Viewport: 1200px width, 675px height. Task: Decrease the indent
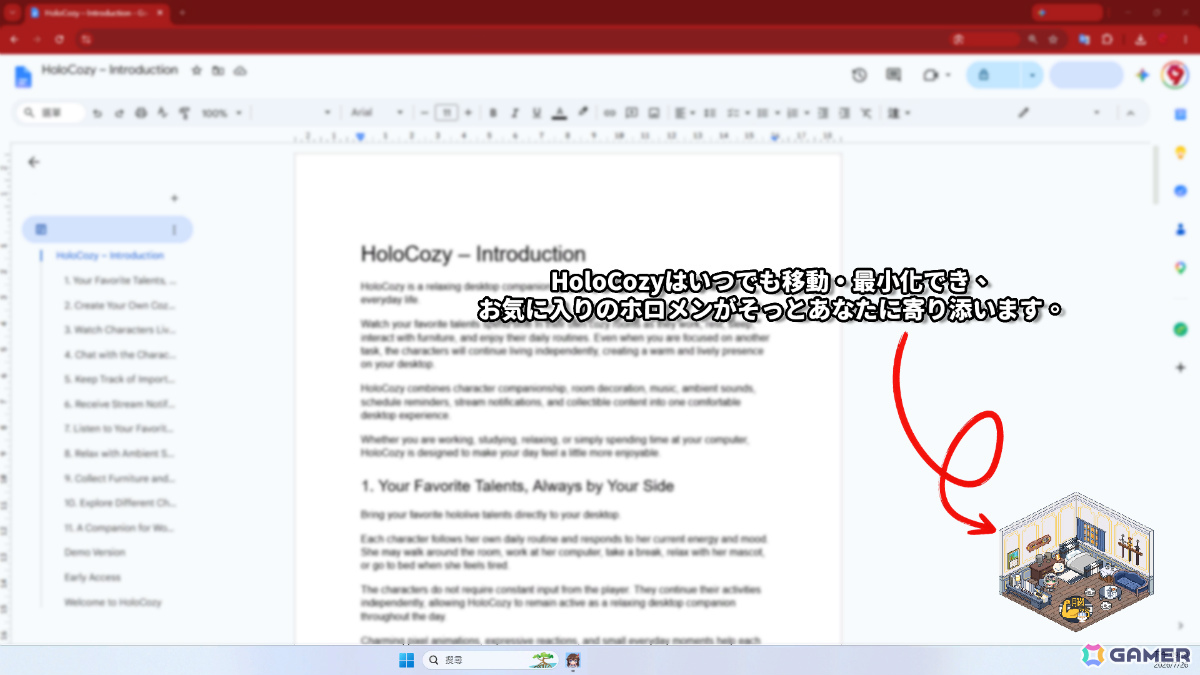pyautogui.click(x=823, y=113)
